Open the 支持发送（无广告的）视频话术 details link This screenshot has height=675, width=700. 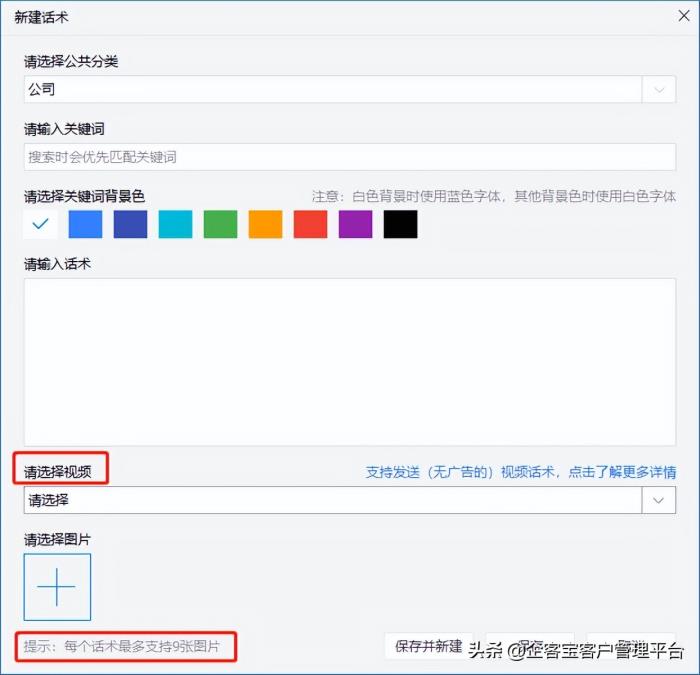click(x=520, y=472)
